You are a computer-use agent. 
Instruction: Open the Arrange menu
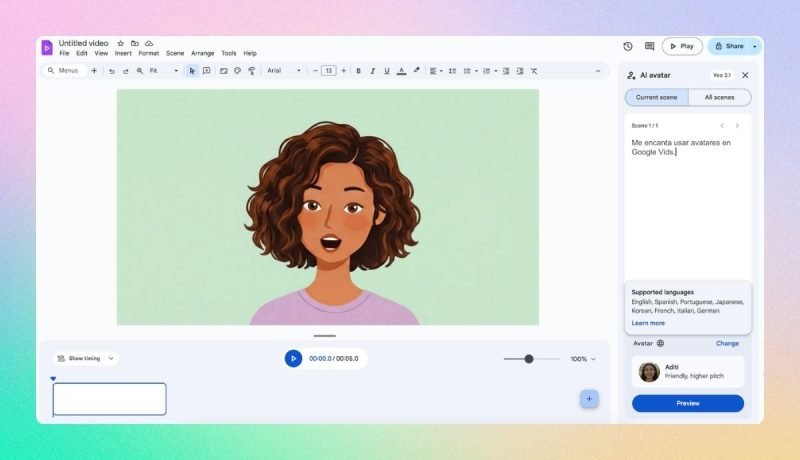pyautogui.click(x=203, y=53)
